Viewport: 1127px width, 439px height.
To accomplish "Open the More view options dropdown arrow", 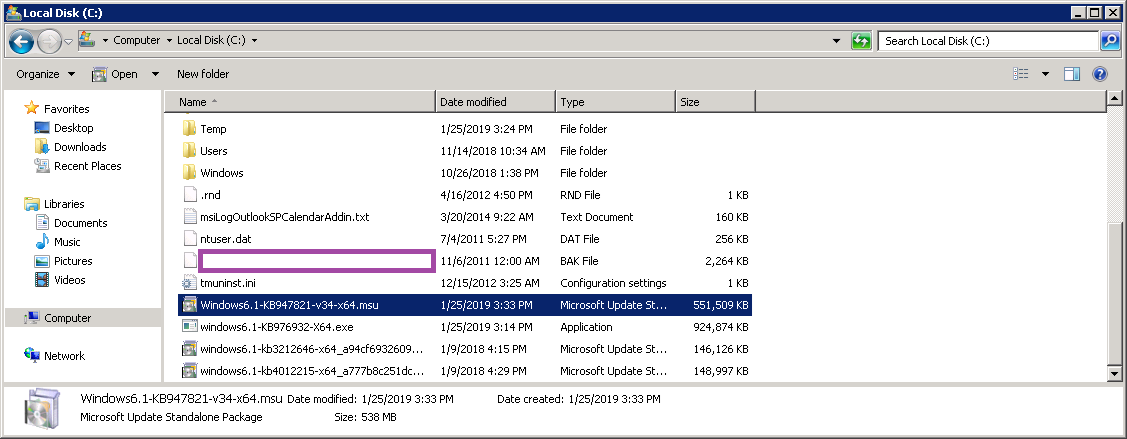I will pyautogui.click(x=1045, y=74).
